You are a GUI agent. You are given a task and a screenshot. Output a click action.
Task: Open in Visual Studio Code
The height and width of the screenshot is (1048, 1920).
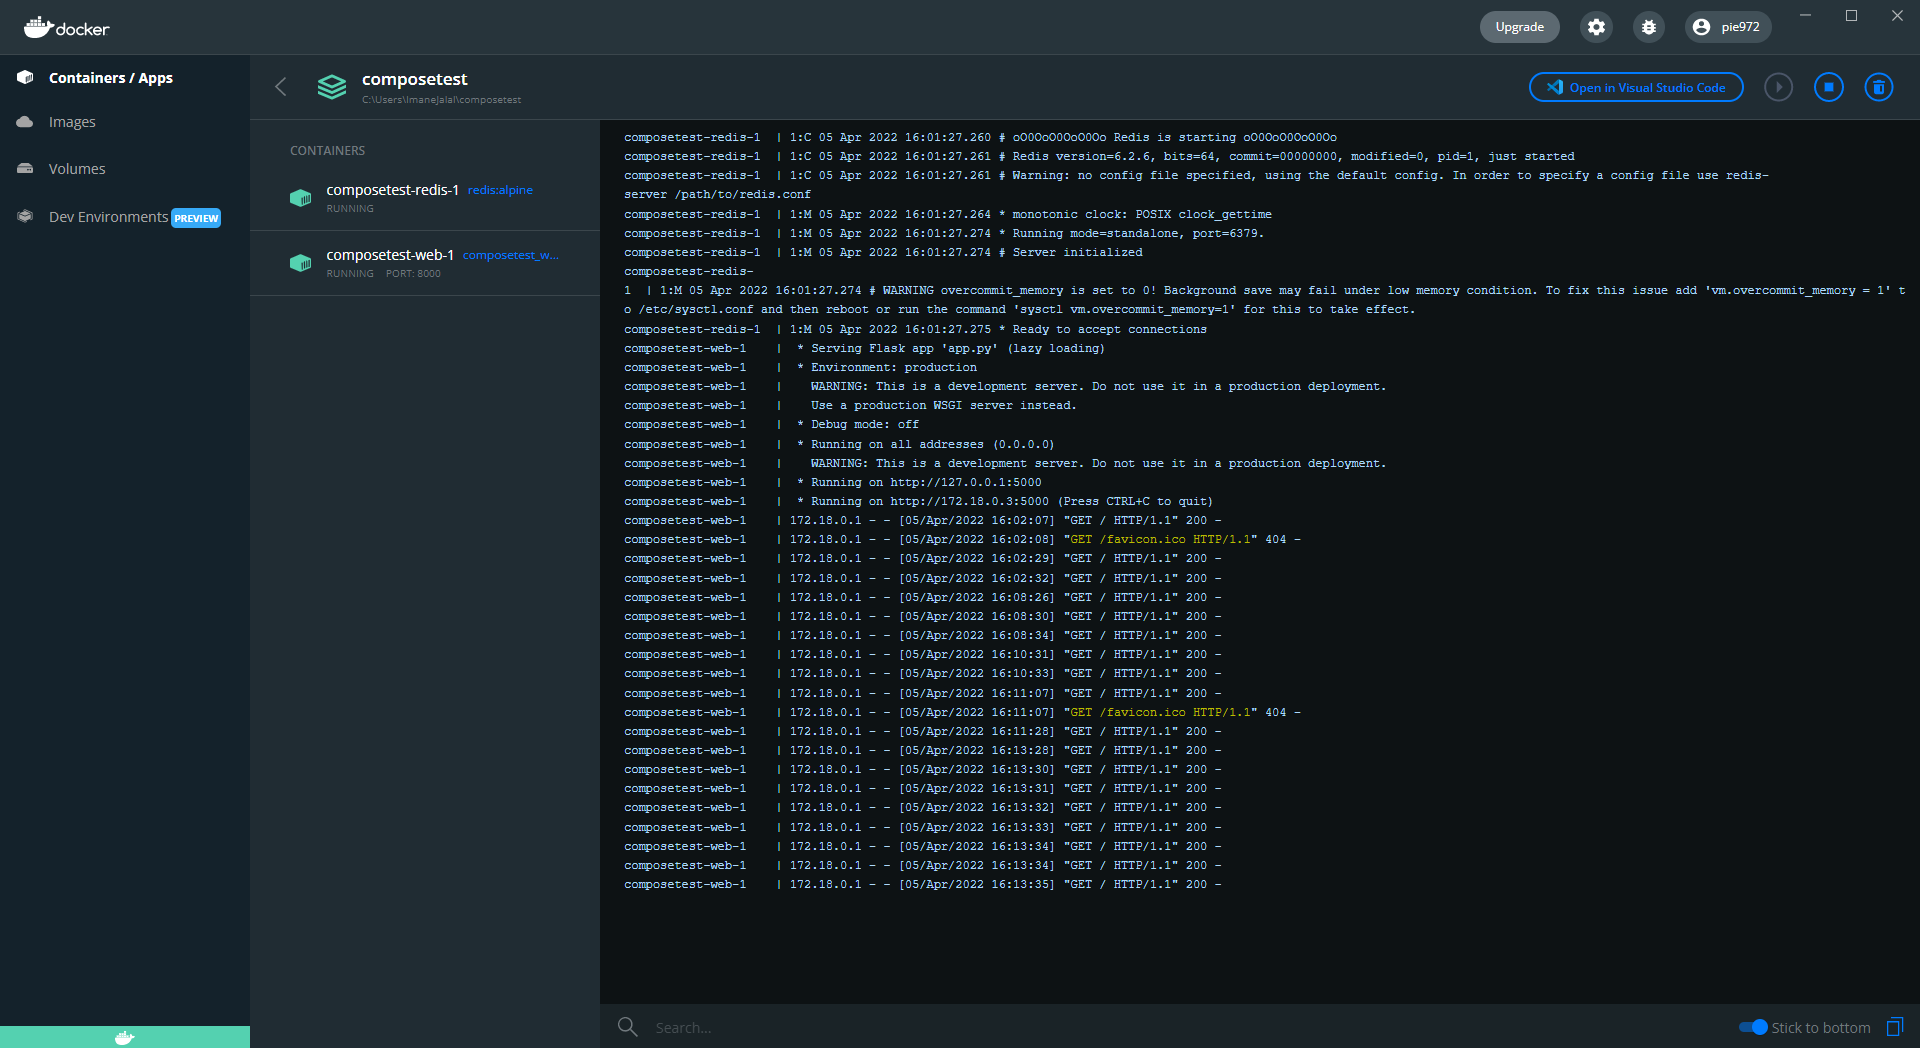coord(1636,87)
